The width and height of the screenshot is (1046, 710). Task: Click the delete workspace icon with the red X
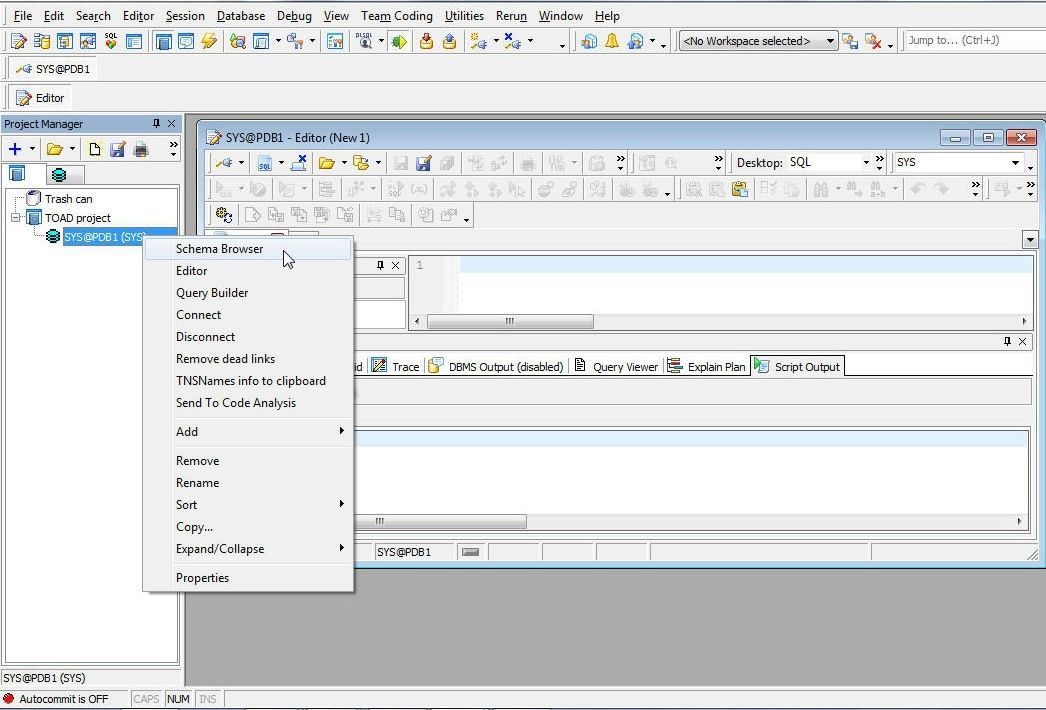(873, 41)
